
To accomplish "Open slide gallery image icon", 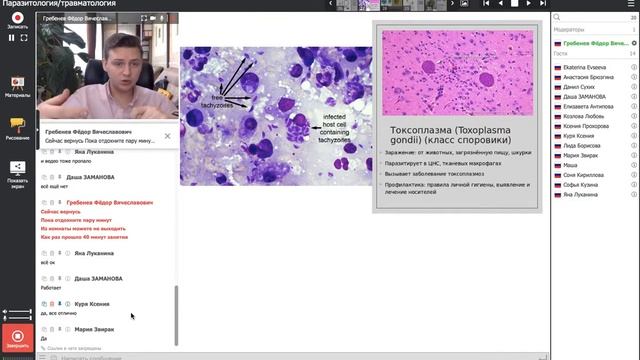I will pyautogui.click(x=464, y=4).
